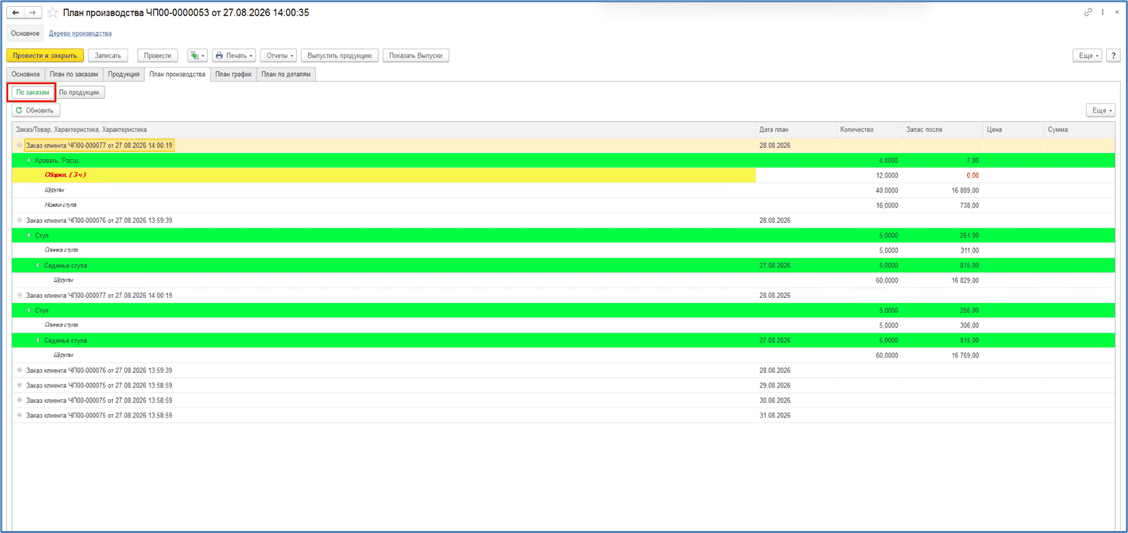This screenshot has width=1128, height=533.
Task: Click the Провести и закрыть button
Action: [45, 55]
